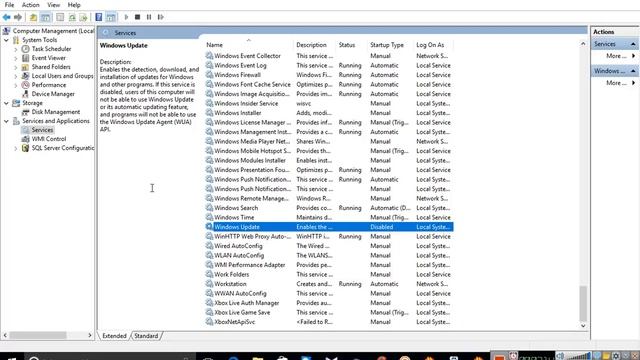This screenshot has height=360, width=640.
Task: Click the console tree horizontal scrollbar thumb
Action: coord(38,335)
